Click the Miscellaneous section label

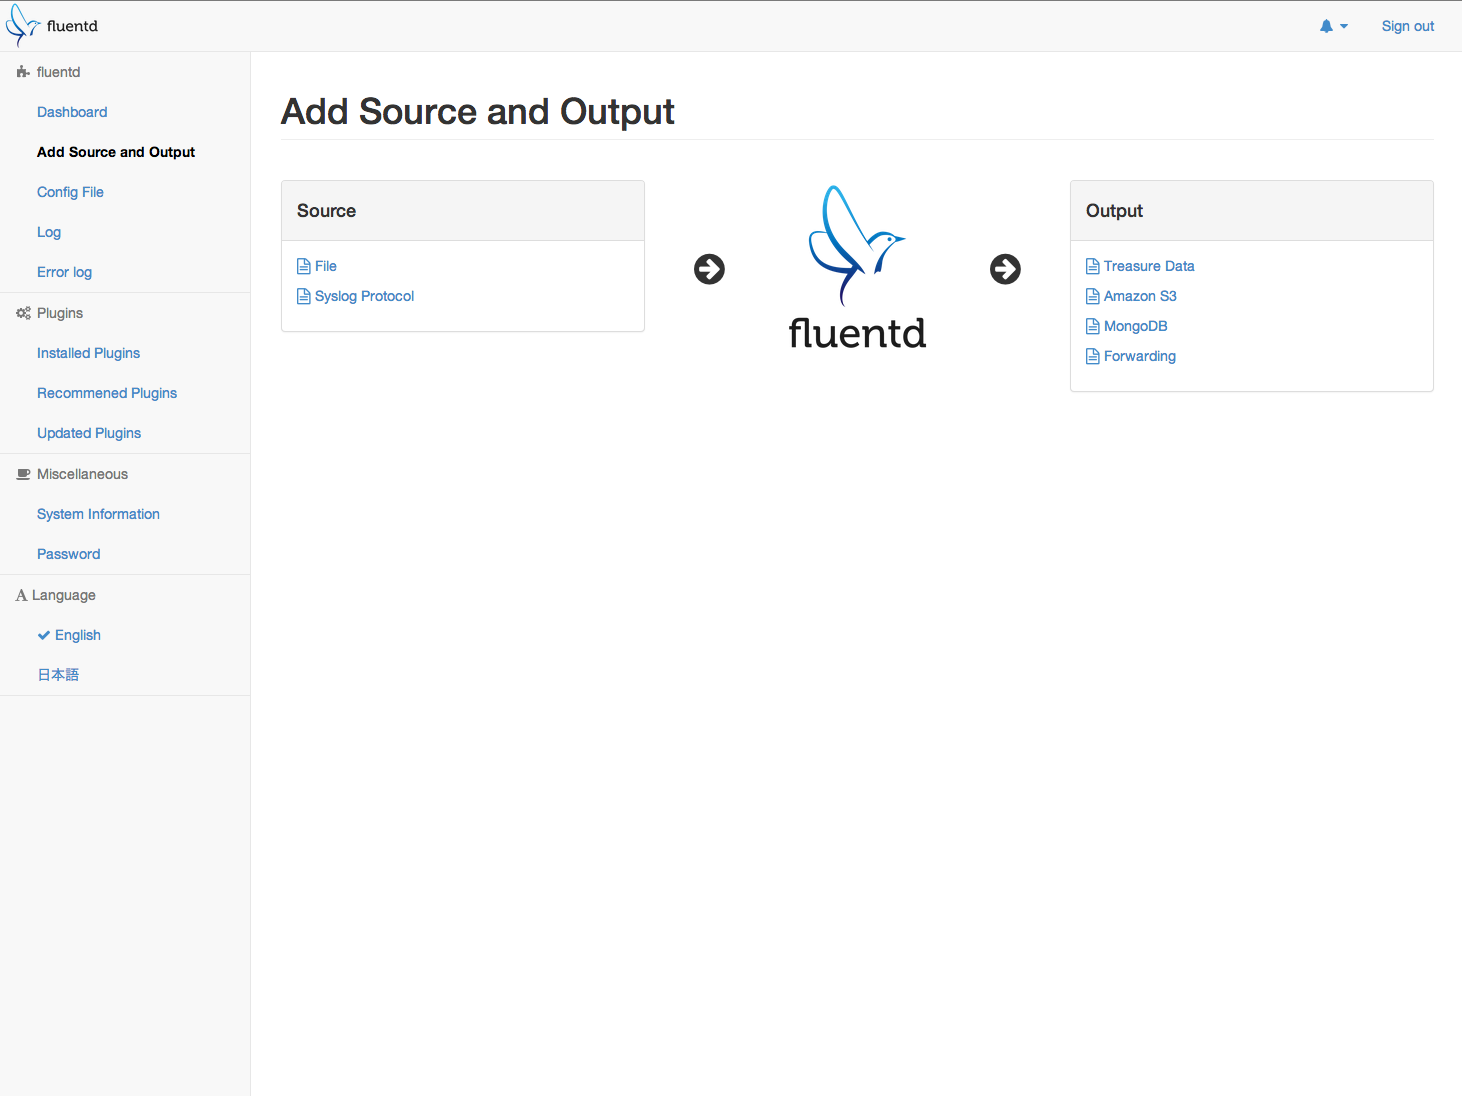pyautogui.click(x=82, y=474)
